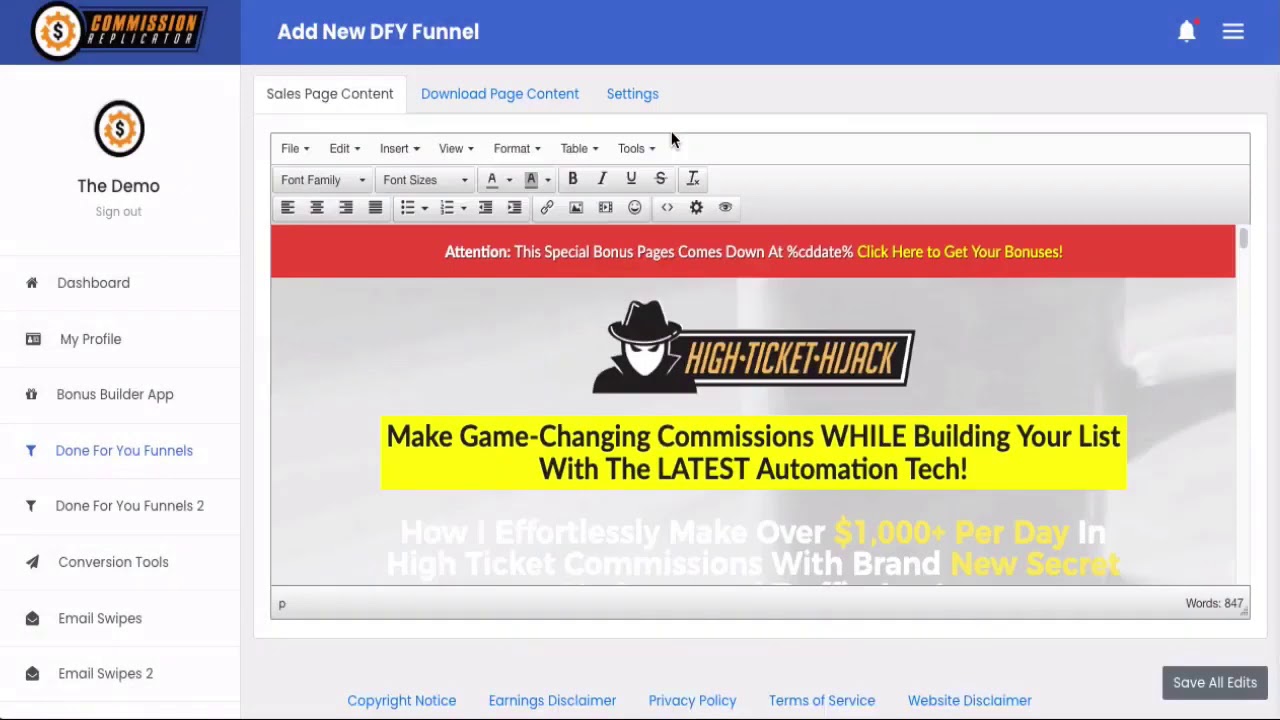Click the background color A icon

[532, 180]
